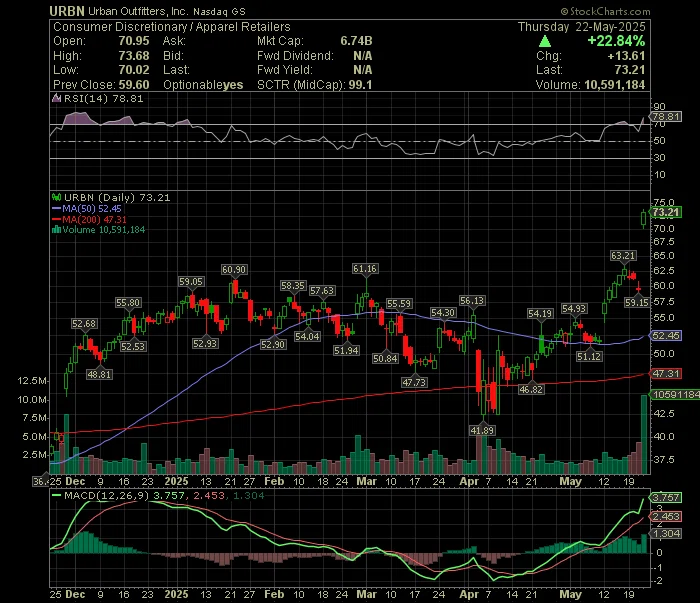Click the Prev Close value 59.60
The width and height of the screenshot is (700, 603).
click(x=133, y=85)
